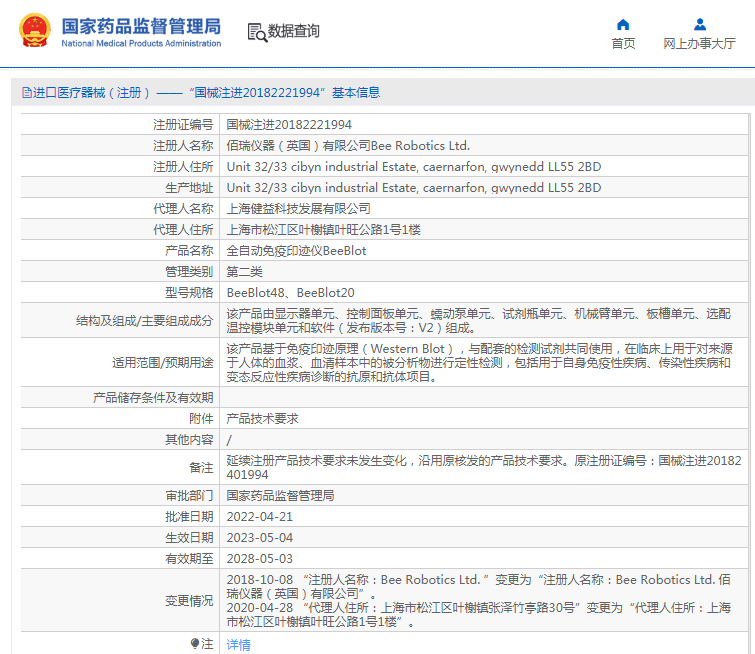Image resolution: width=755 pixels, height=654 pixels.
Task: Open the 详情 link
Action: coord(238,645)
